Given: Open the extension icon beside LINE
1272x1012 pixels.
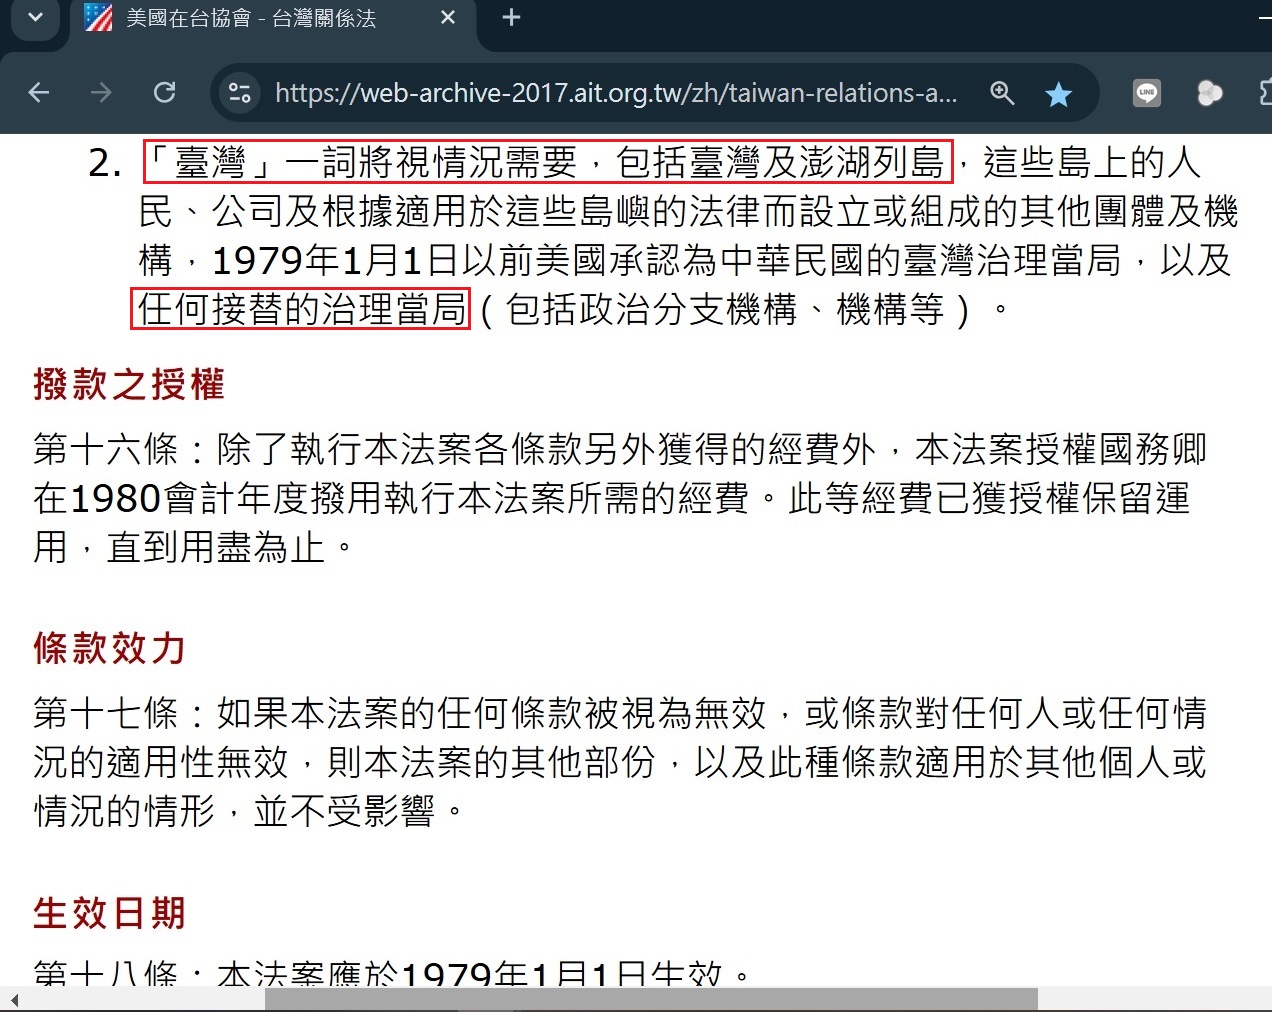Looking at the screenshot, I should (x=1210, y=93).
